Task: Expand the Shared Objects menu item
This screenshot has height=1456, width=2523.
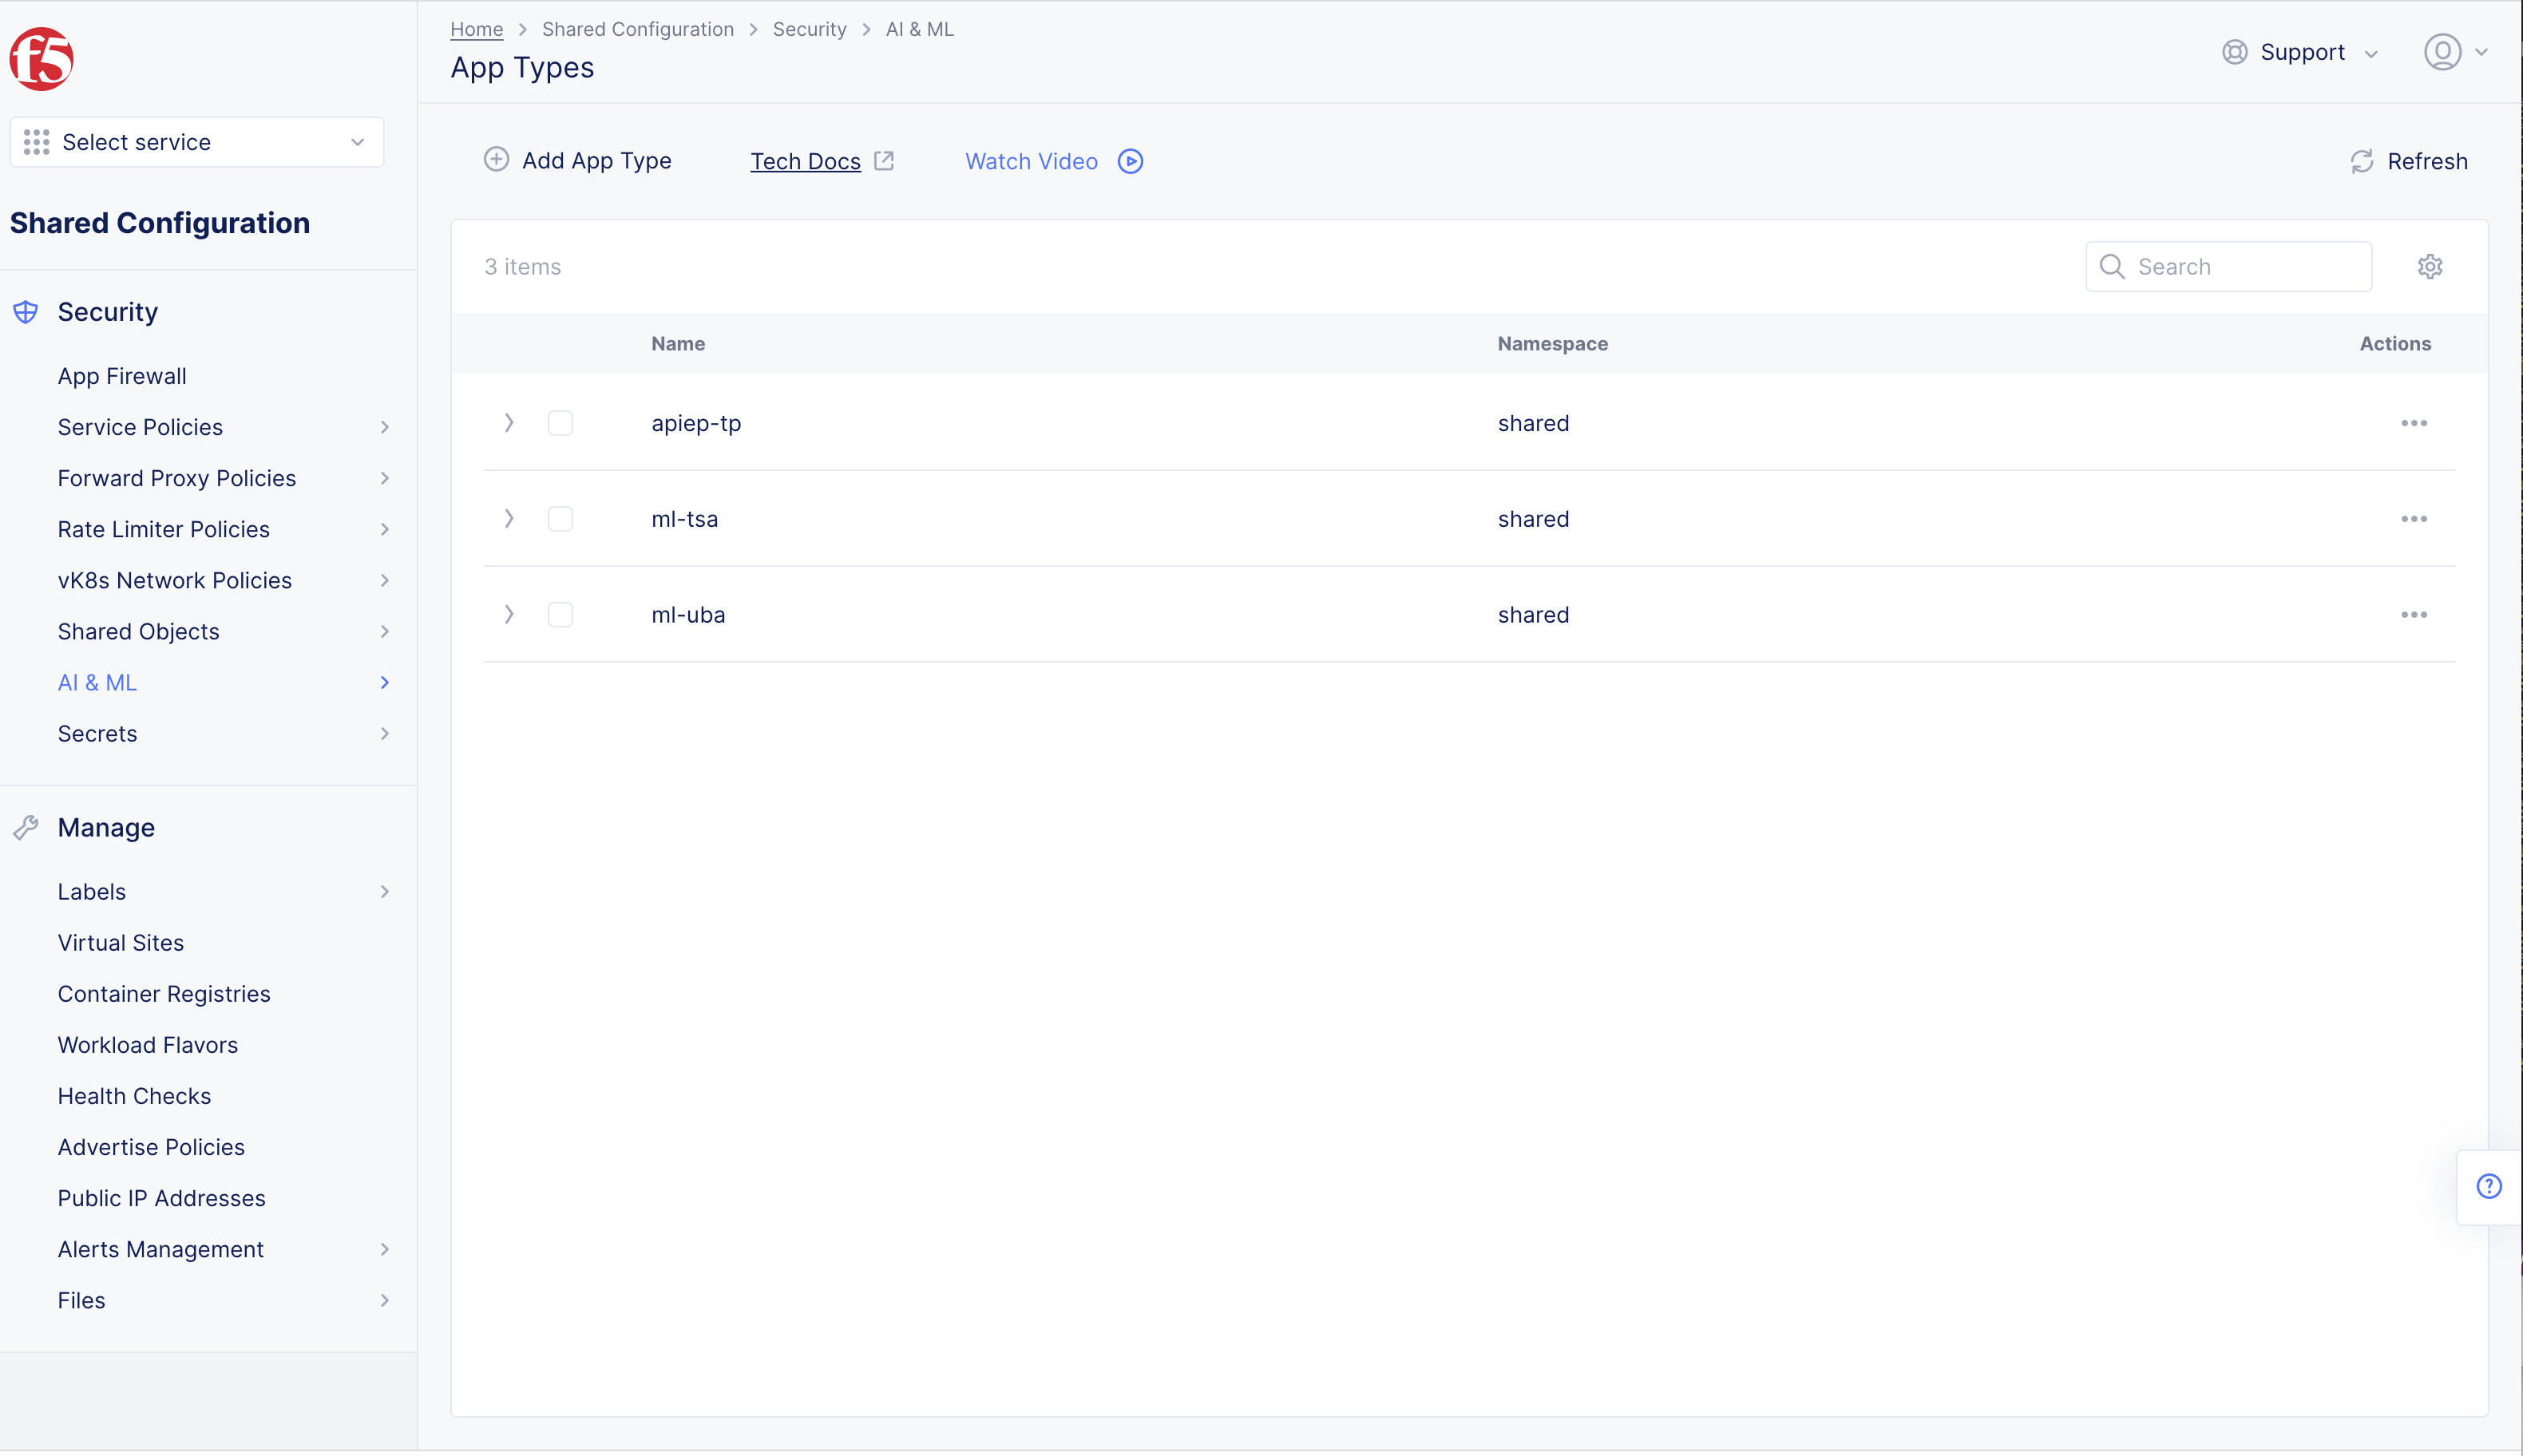Action: 138,631
